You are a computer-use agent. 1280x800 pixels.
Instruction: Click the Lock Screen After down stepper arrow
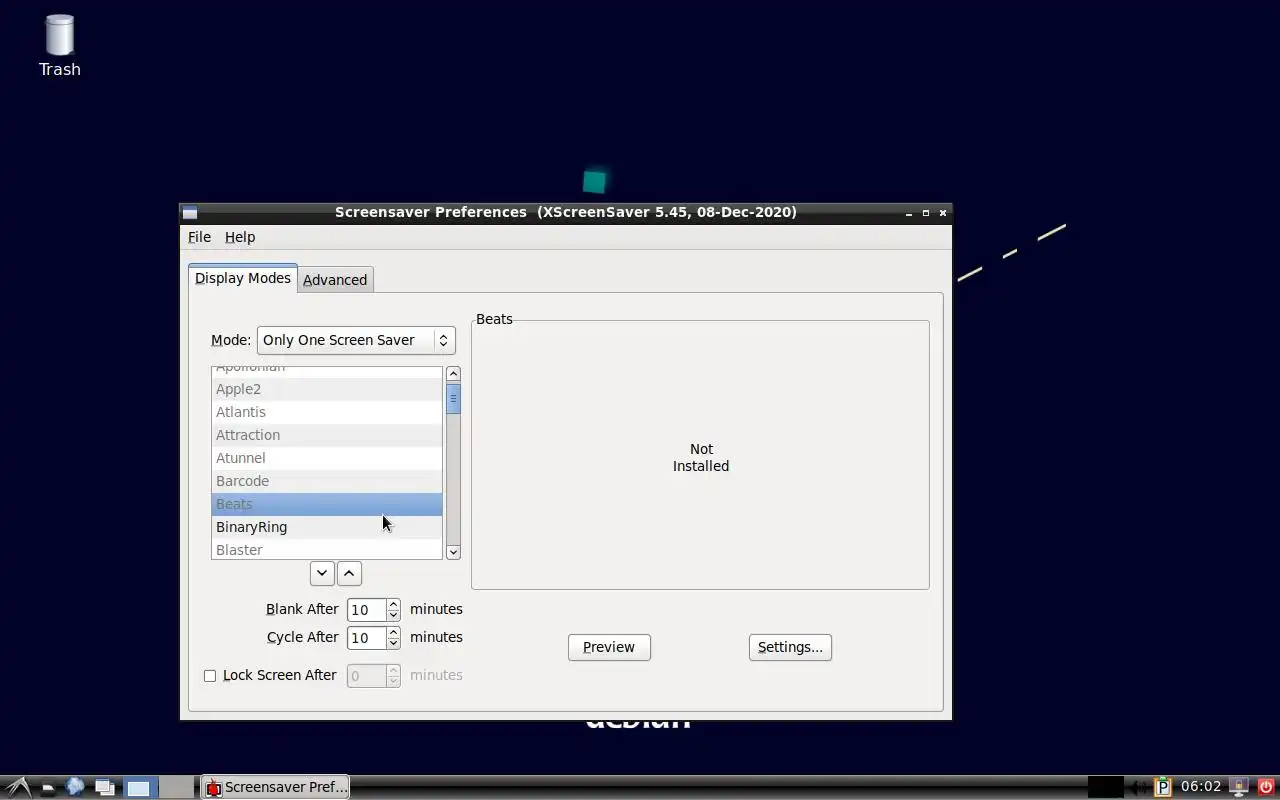(393, 681)
